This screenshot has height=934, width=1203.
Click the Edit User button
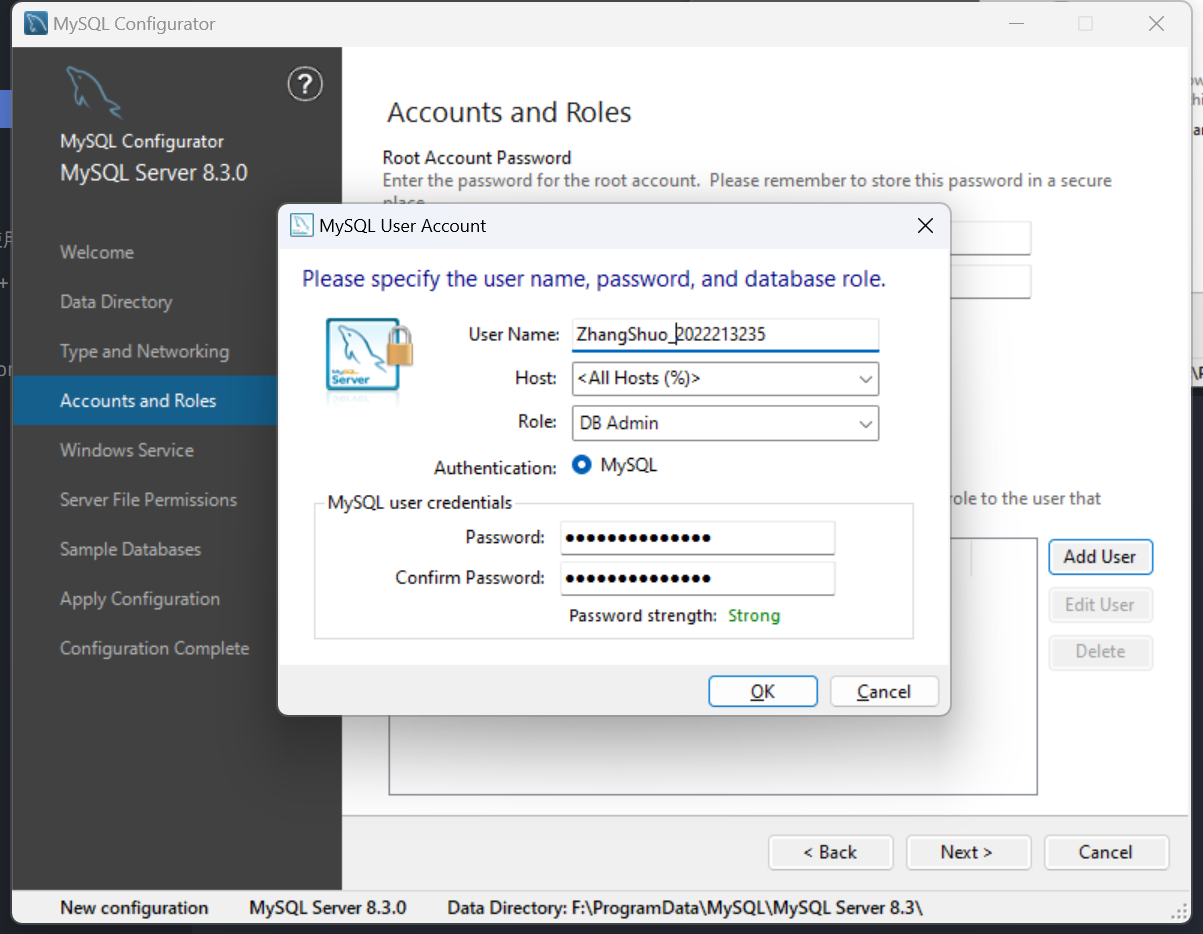click(x=1100, y=605)
